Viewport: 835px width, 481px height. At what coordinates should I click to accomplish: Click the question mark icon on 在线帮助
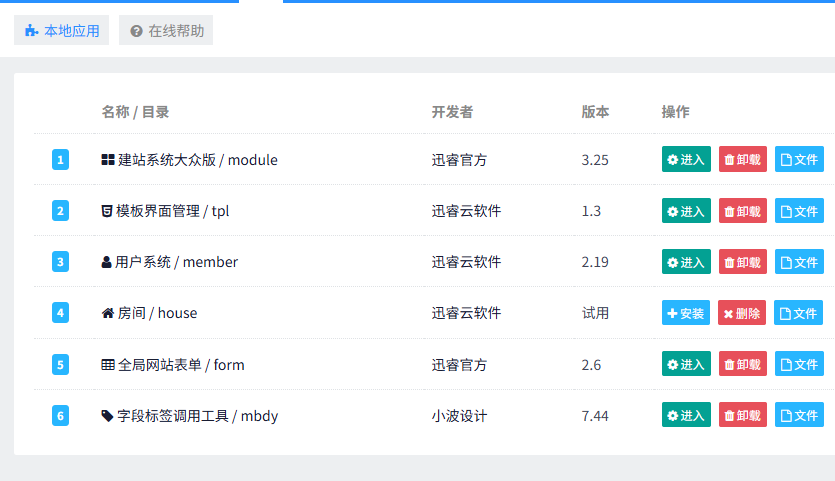tap(137, 31)
